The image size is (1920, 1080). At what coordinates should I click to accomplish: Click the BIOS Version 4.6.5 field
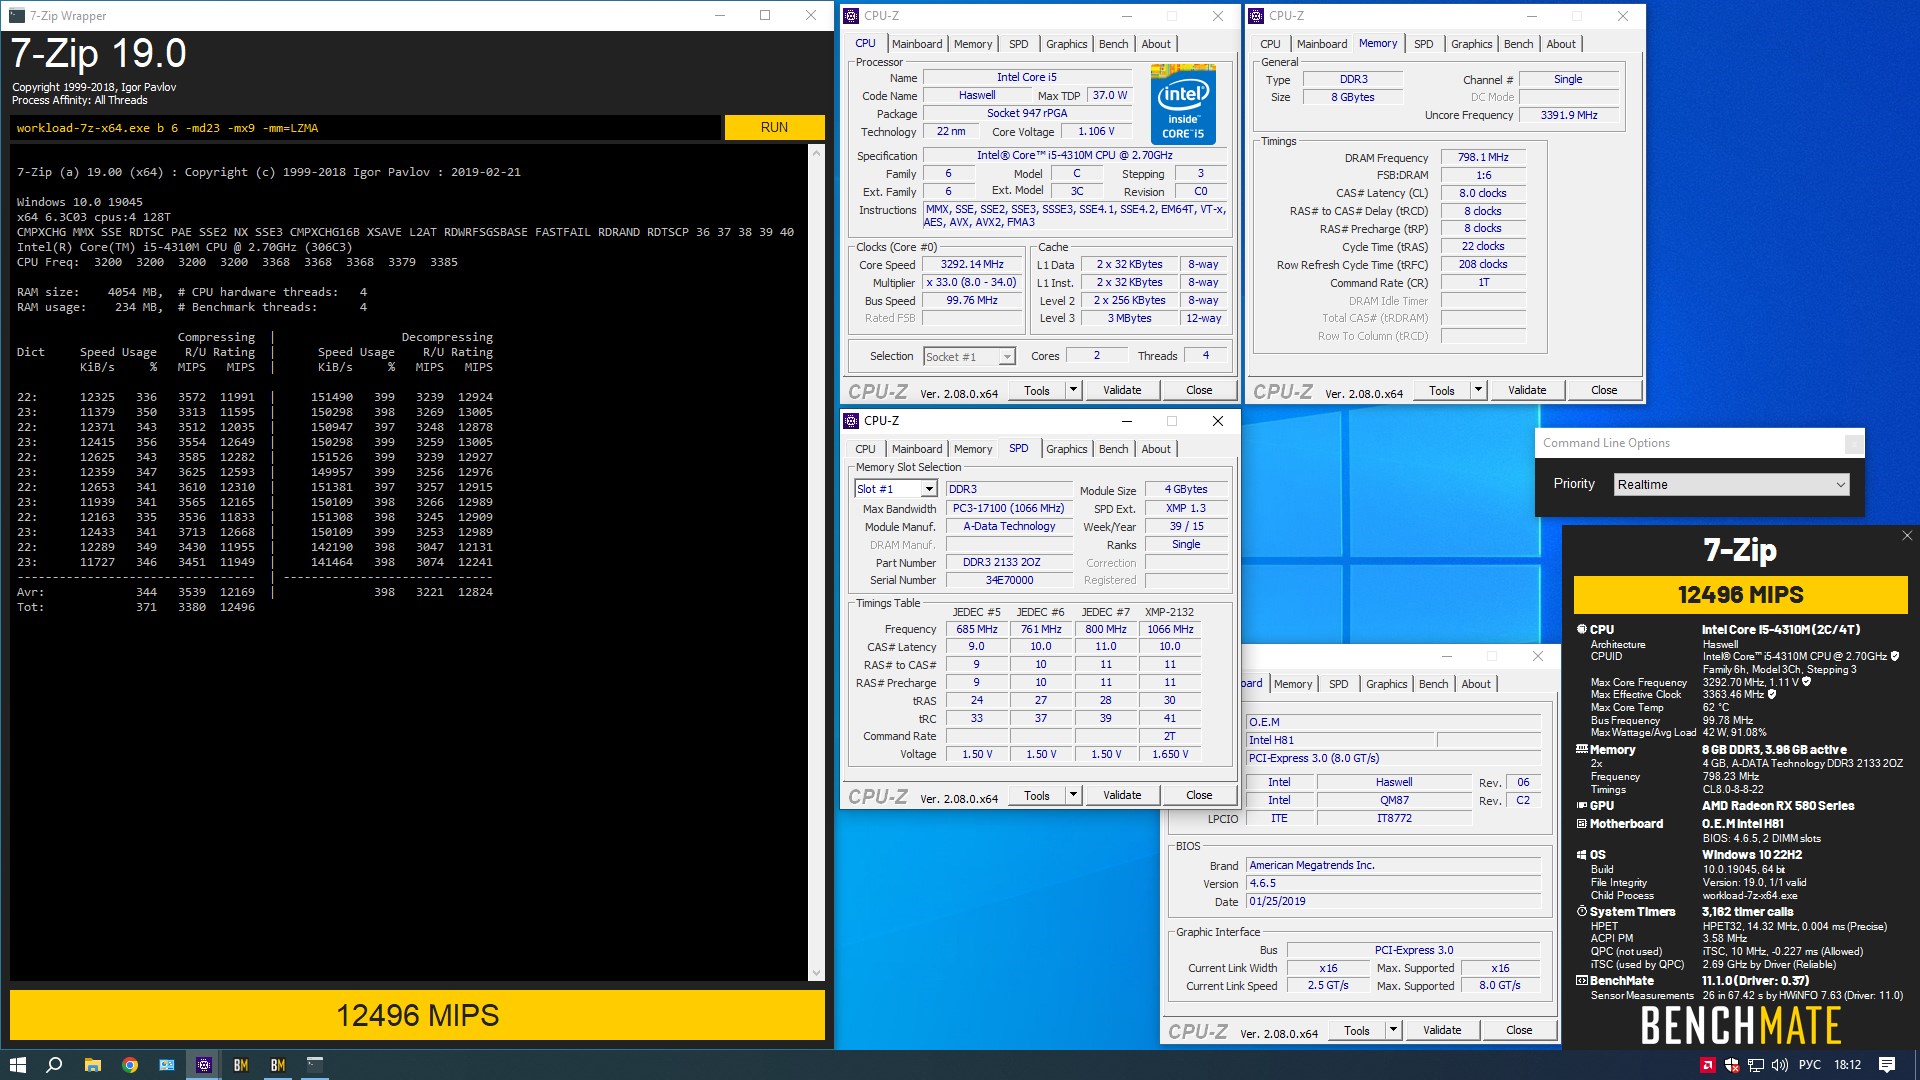pos(1393,884)
